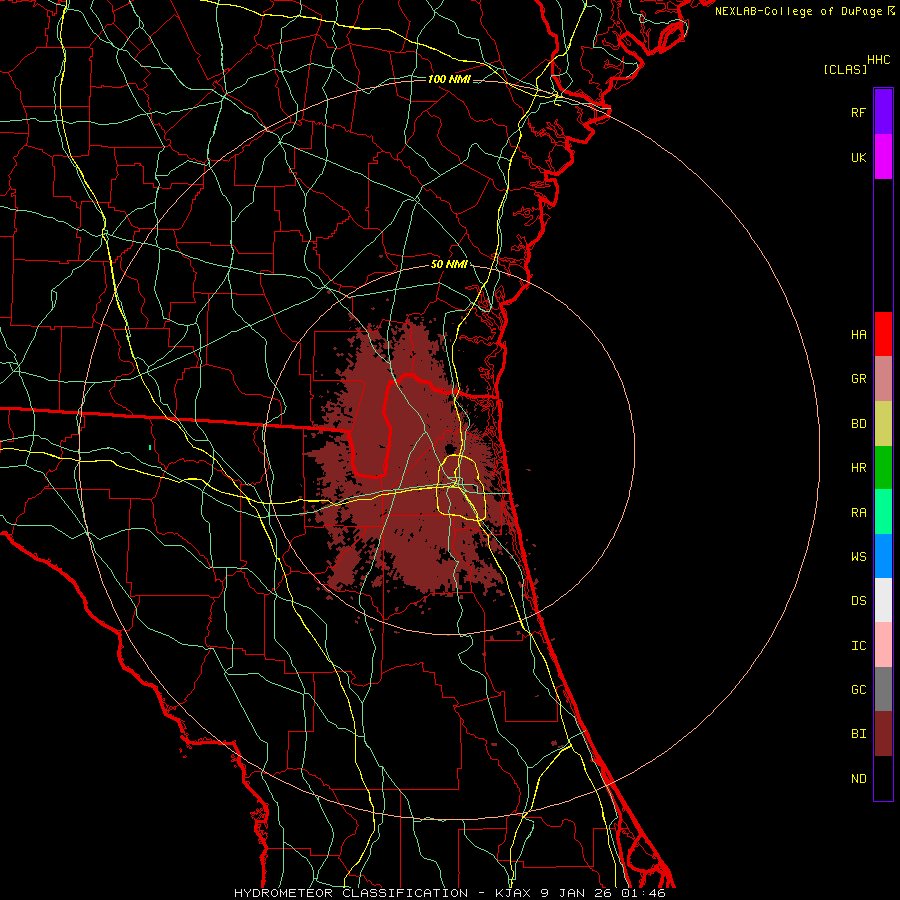Click the BD legend label
The width and height of the screenshot is (900, 900).
(x=858, y=424)
